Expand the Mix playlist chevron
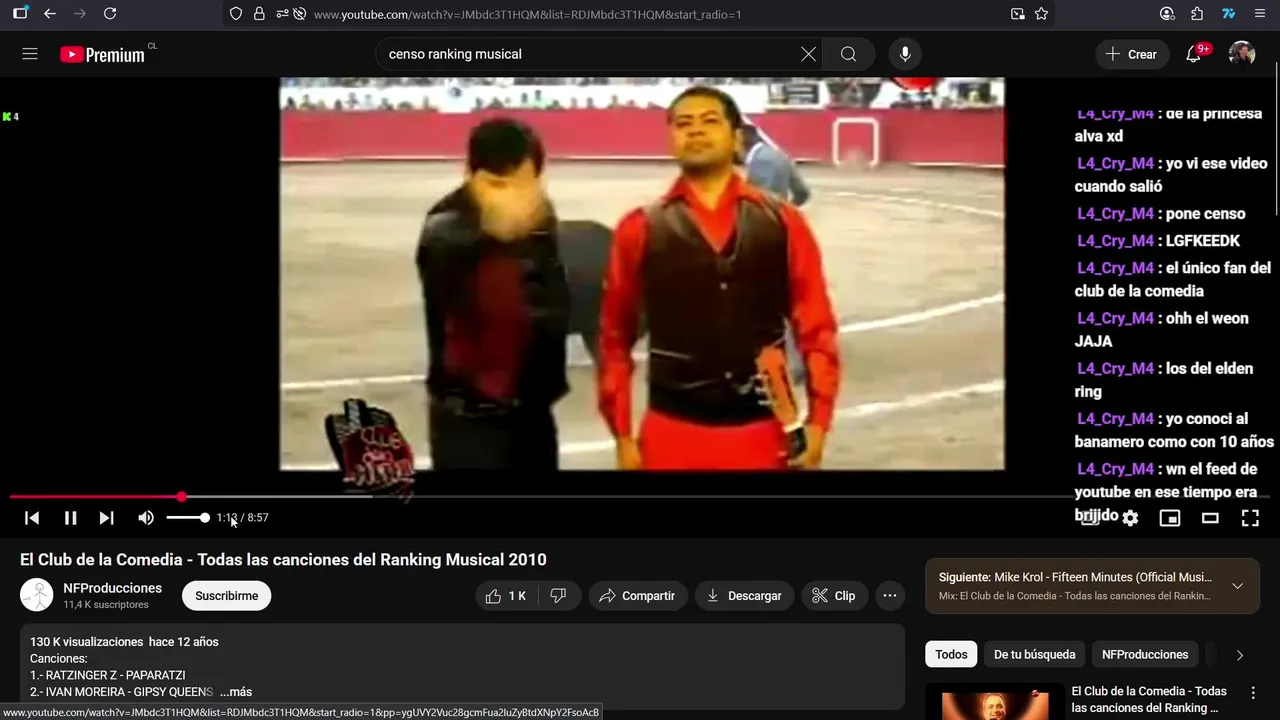This screenshot has height=720, width=1280. click(x=1237, y=586)
